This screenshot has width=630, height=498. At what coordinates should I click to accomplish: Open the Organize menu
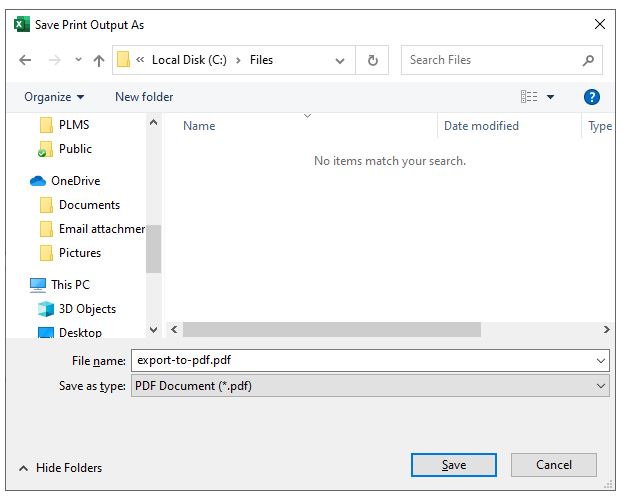pos(54,97)
